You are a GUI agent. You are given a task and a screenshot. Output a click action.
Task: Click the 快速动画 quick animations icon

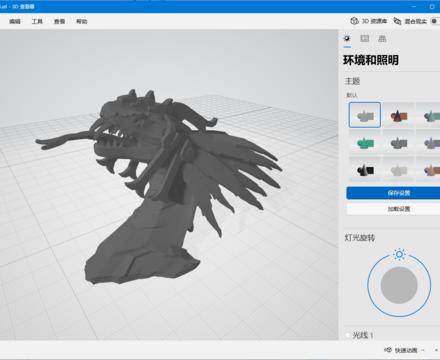pyautogui.click(x=388, y=350)
